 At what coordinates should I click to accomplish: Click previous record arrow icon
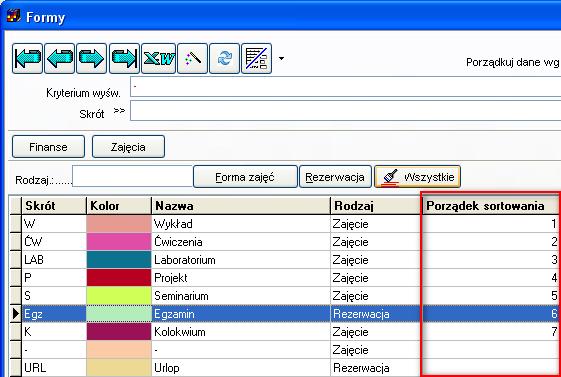click(x=60, y=58)
